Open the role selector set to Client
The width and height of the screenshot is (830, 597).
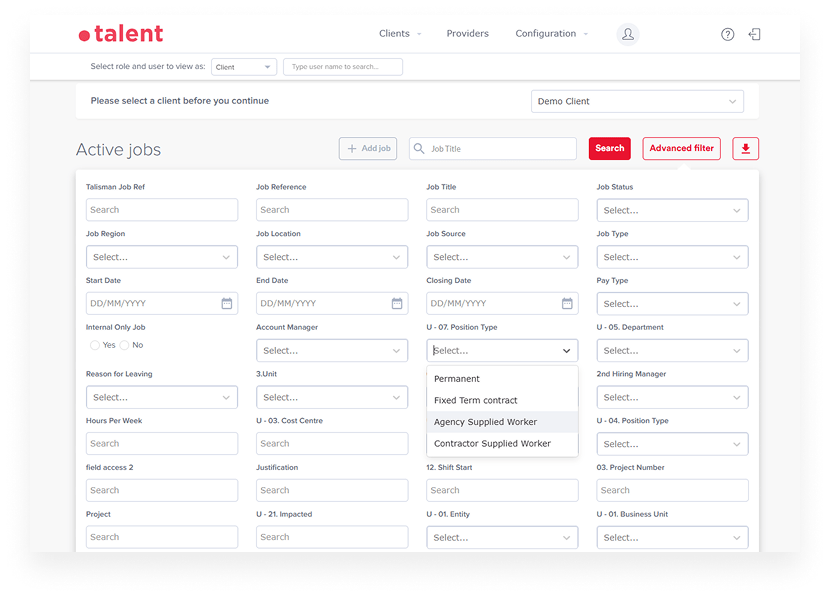click(x=243, y=67)
